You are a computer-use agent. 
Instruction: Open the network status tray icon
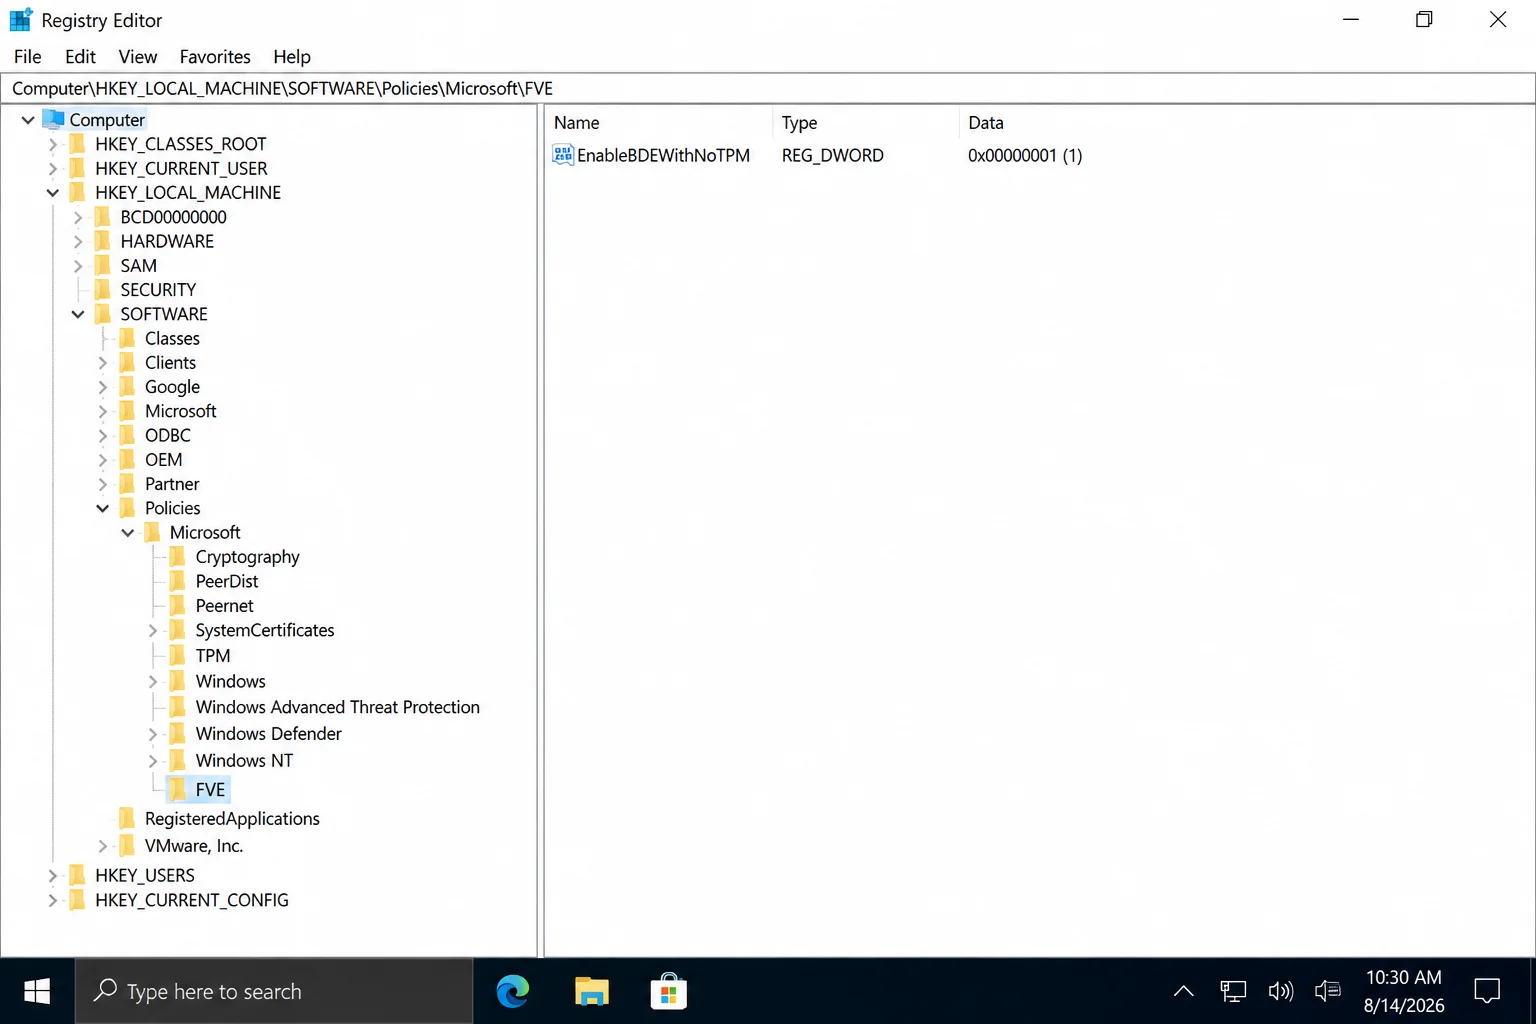pyautogui.click(x=1233, y=991)
